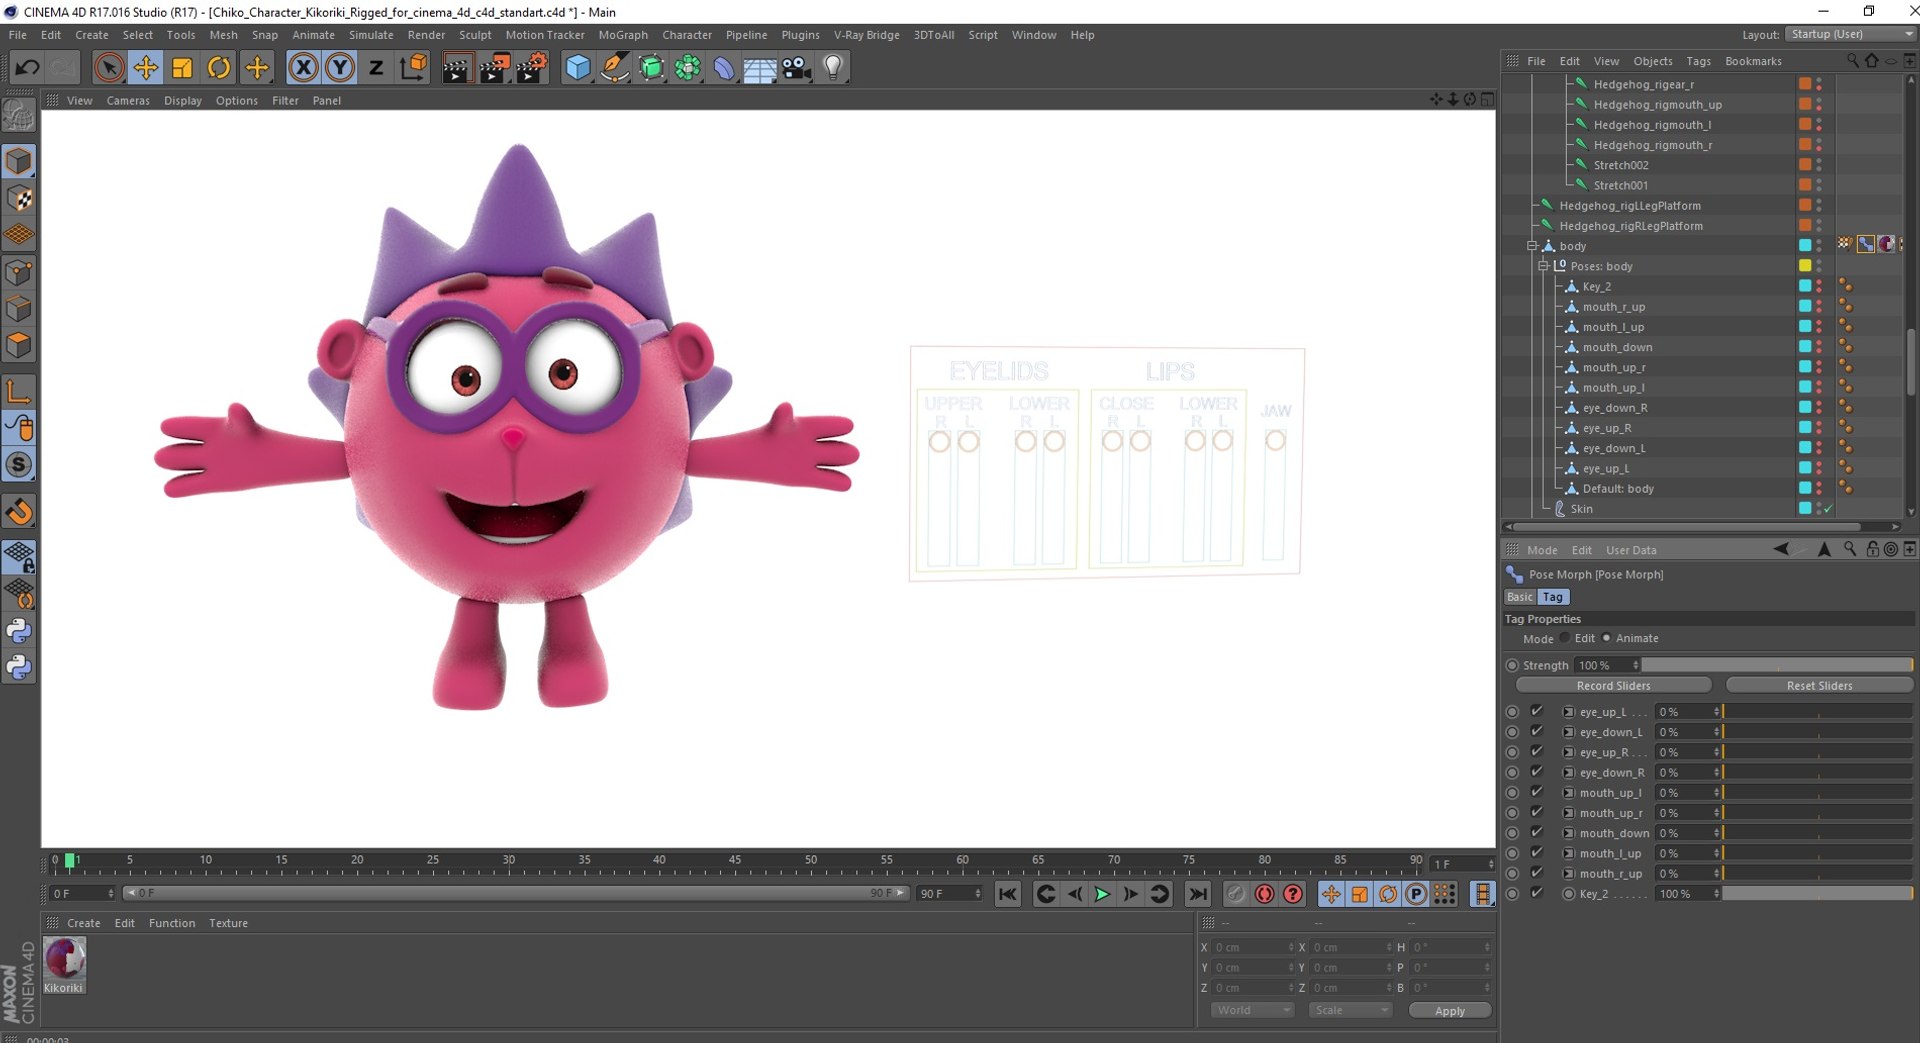Open the Scale mode dropdown
Viewport: 1920px width, 1043px height.
(1350, 1011)
